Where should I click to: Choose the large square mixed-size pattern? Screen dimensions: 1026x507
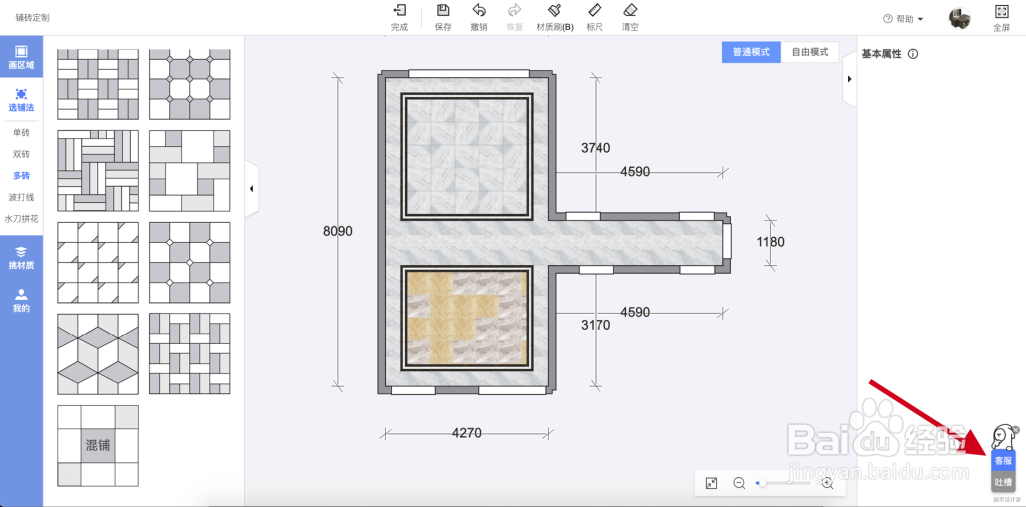coord(190,171)
